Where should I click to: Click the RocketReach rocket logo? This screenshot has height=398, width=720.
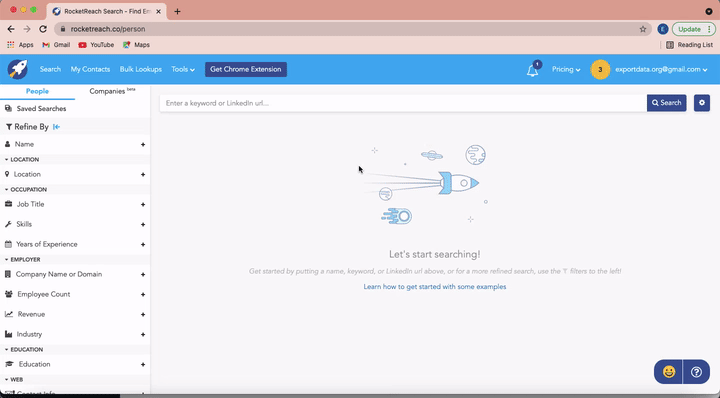17,69
